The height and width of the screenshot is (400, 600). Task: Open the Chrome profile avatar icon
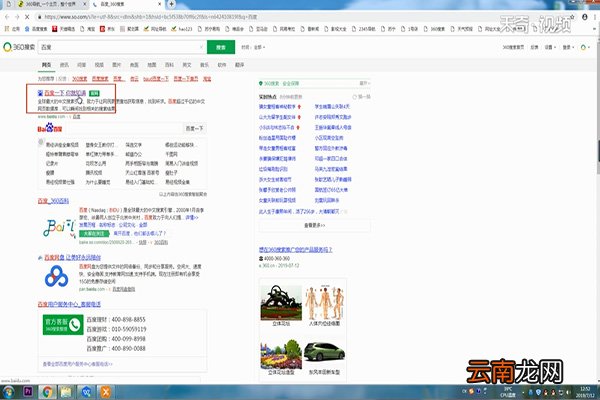(x=584, y=17)
